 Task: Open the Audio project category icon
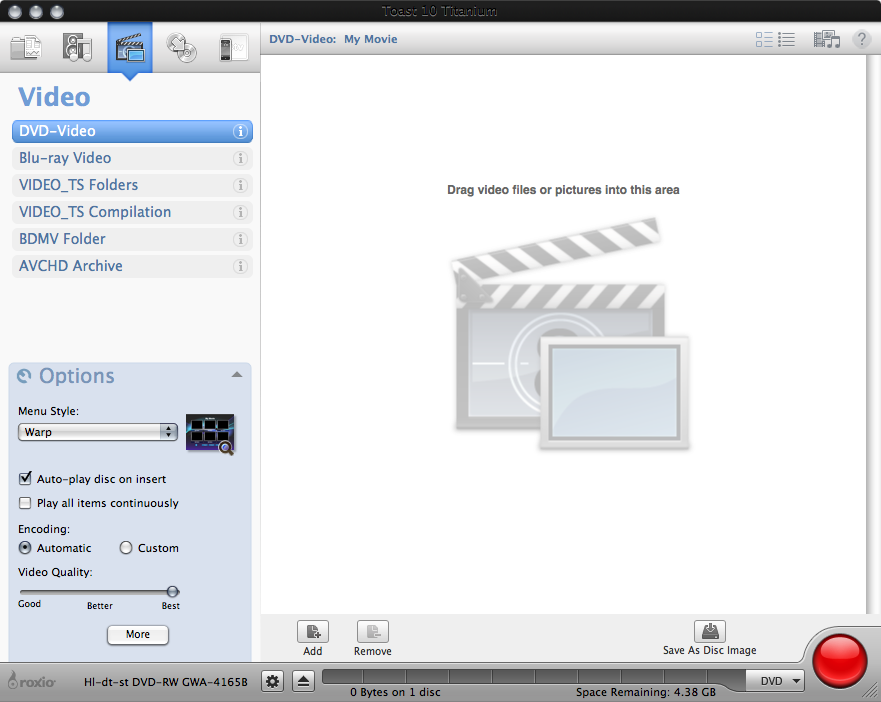click(x=77, y=47)
